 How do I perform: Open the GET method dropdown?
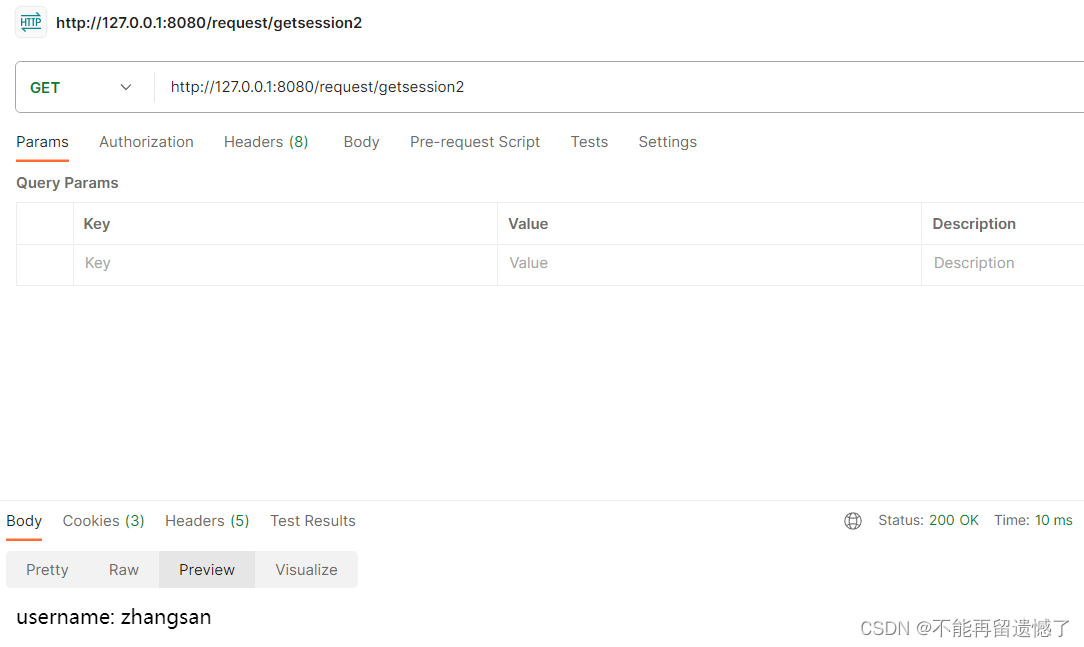[82, 88]
